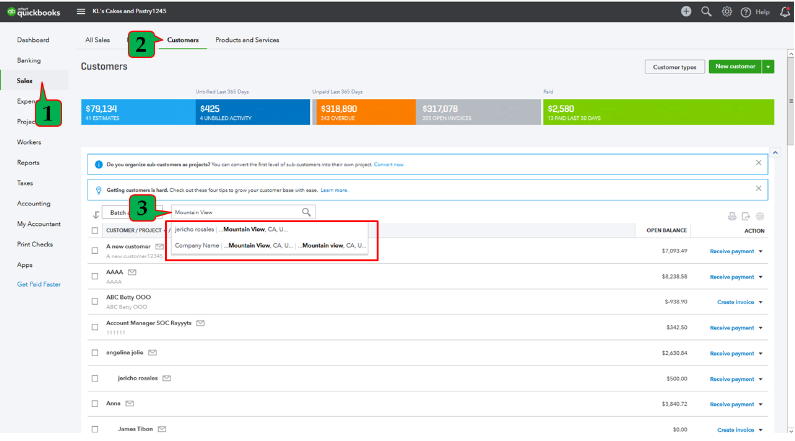Expand action arrow for A new customer row
The image size is (795, 441).
coord(761,251)
